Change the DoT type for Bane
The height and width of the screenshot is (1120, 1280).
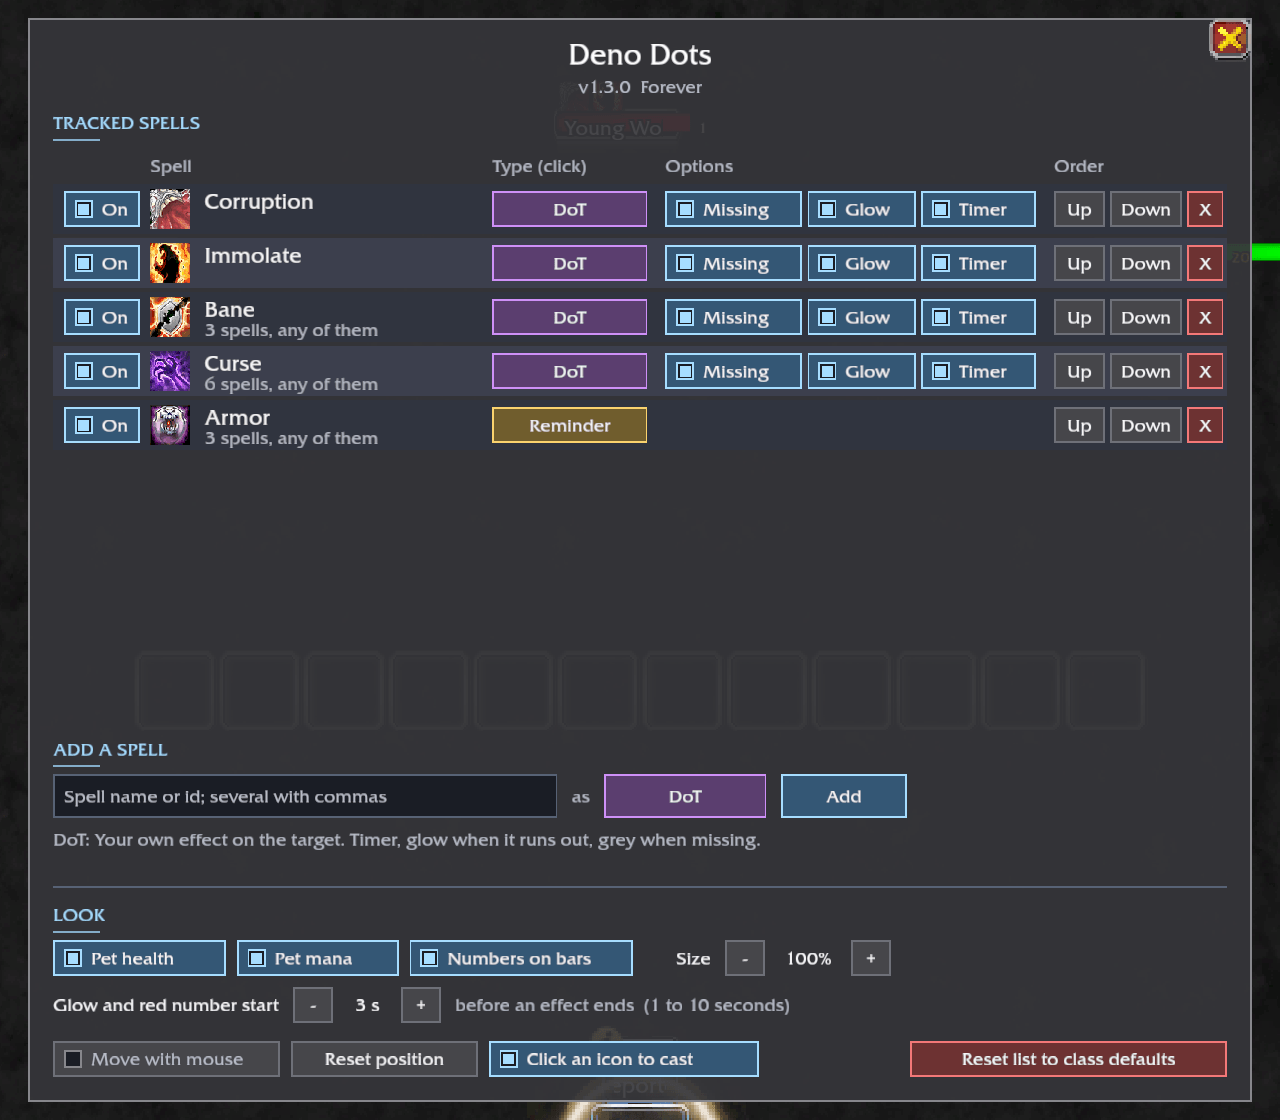[569, 317]
